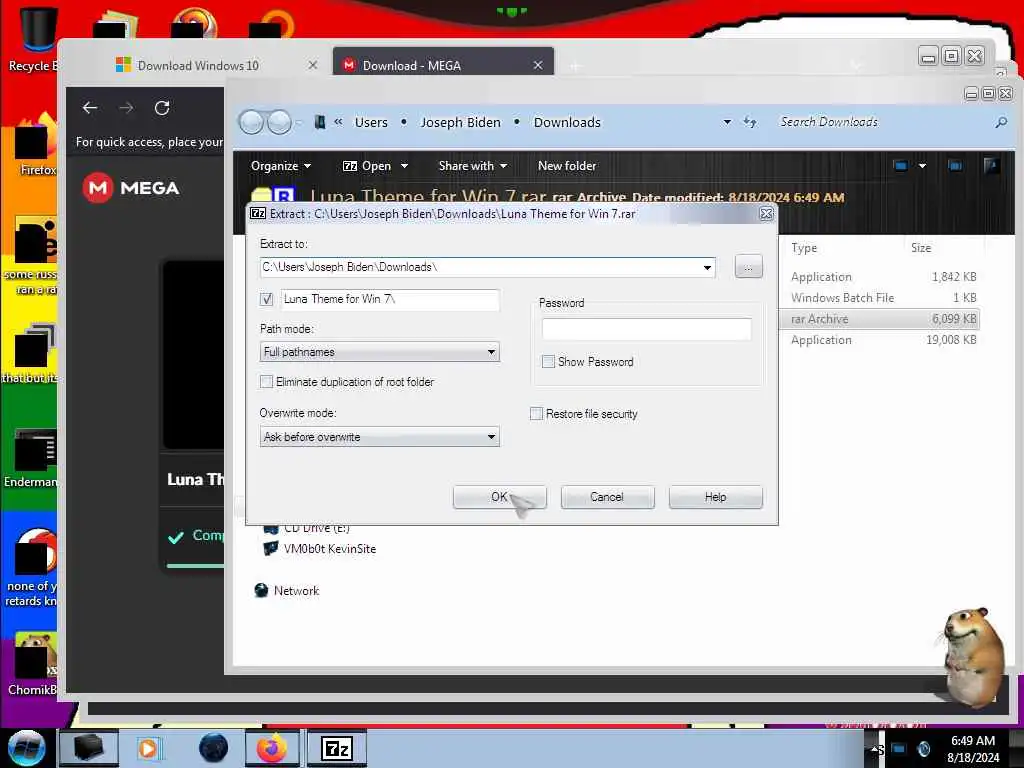
Task: Click Open with 7z in Explorer toolbar
Action: (x=367, y=166)
